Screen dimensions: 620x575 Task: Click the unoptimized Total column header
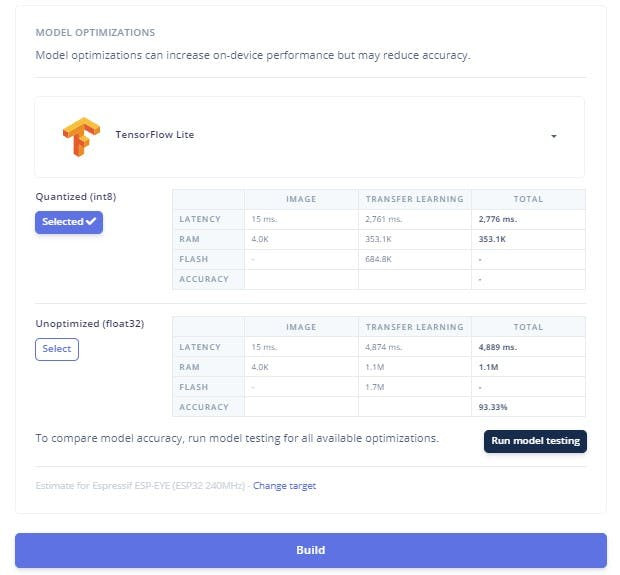click(x=528, y=327)
